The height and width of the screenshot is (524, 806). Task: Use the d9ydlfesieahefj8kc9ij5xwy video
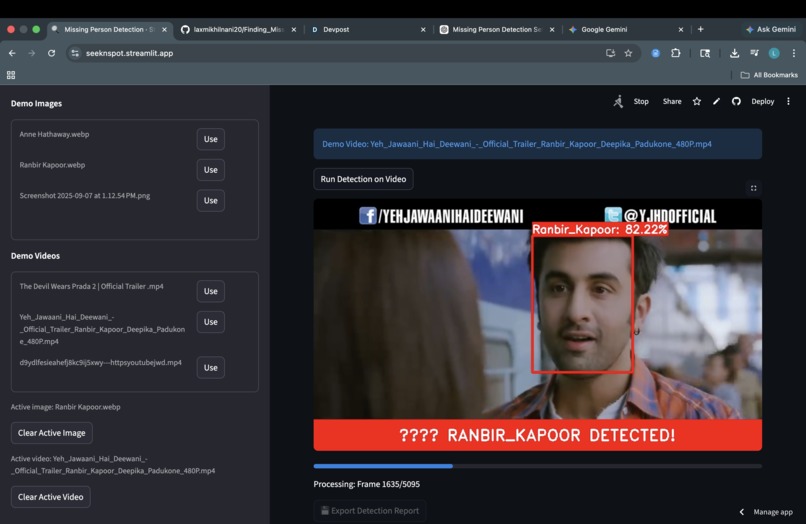(x=210, y=368)
